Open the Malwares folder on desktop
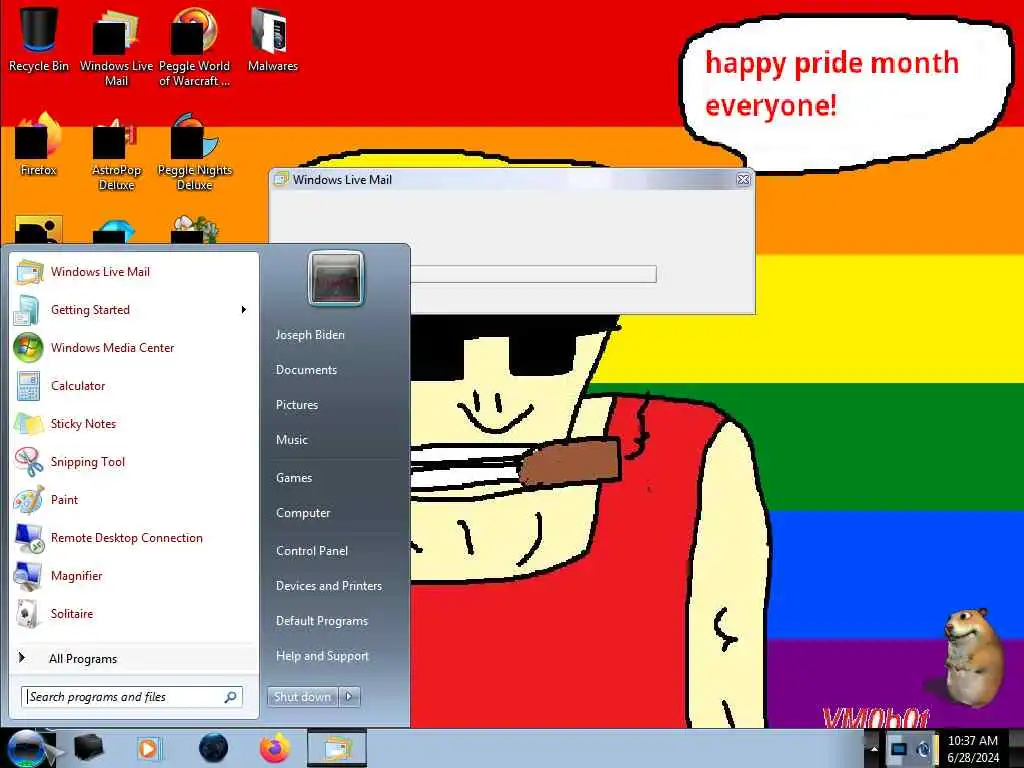This screenshot has width=1024, height=768. (x=272, y=39)
